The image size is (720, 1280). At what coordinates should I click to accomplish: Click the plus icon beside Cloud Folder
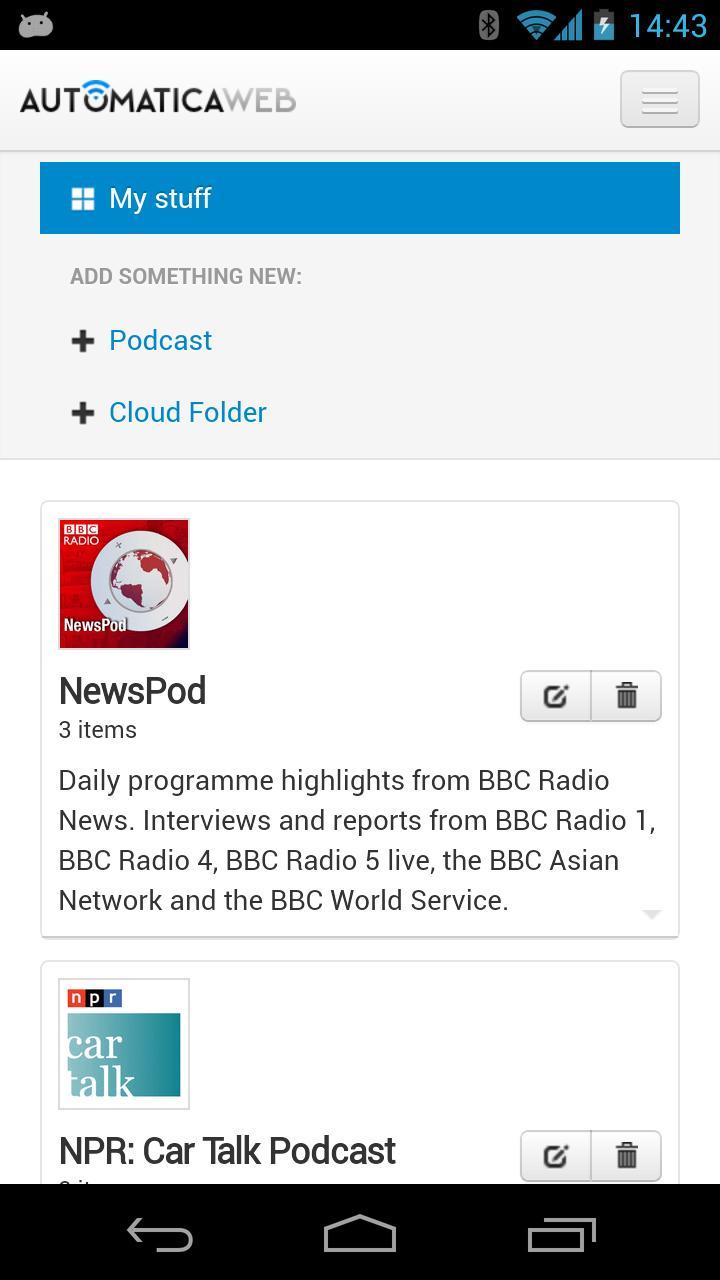pos(83,413)
